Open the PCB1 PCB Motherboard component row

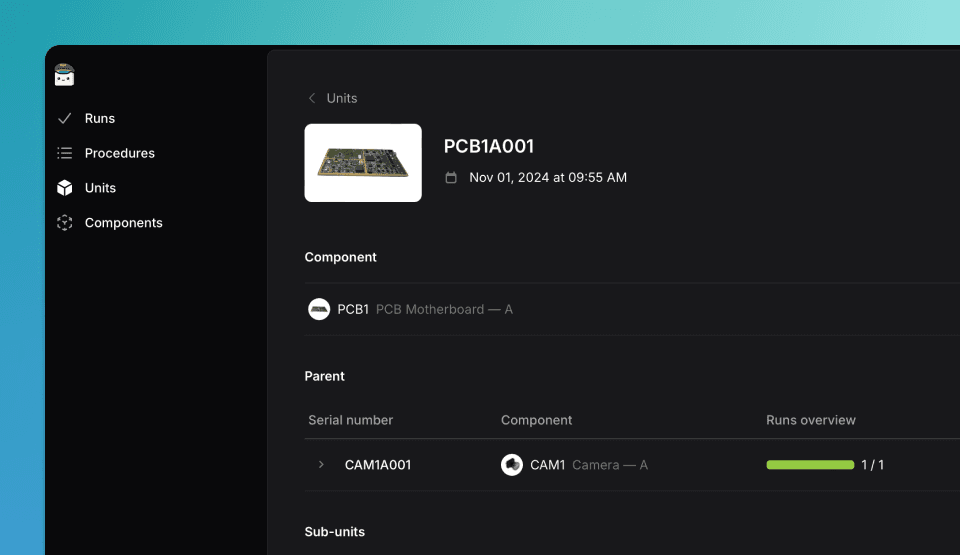tap(632, 309)
